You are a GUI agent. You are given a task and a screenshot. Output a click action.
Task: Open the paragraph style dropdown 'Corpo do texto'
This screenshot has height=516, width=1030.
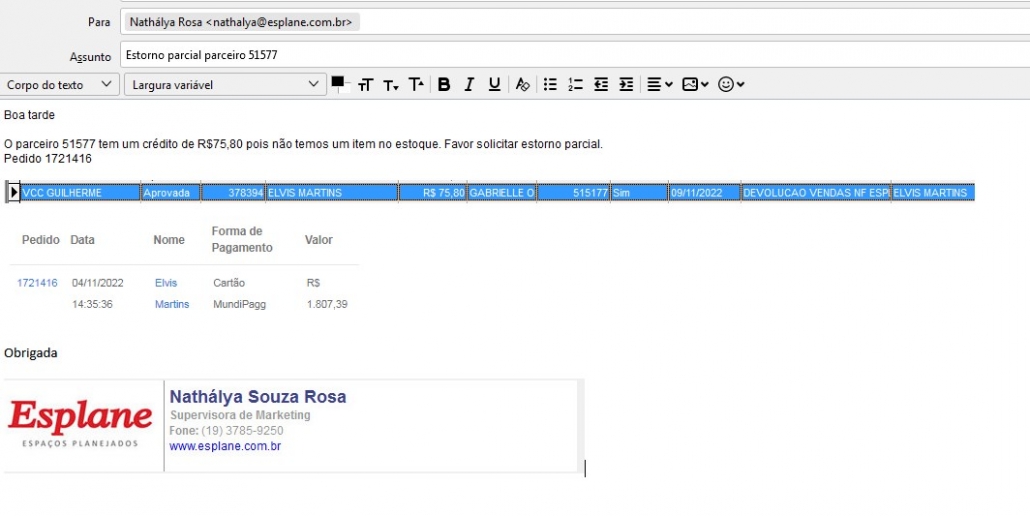point(60,85)
